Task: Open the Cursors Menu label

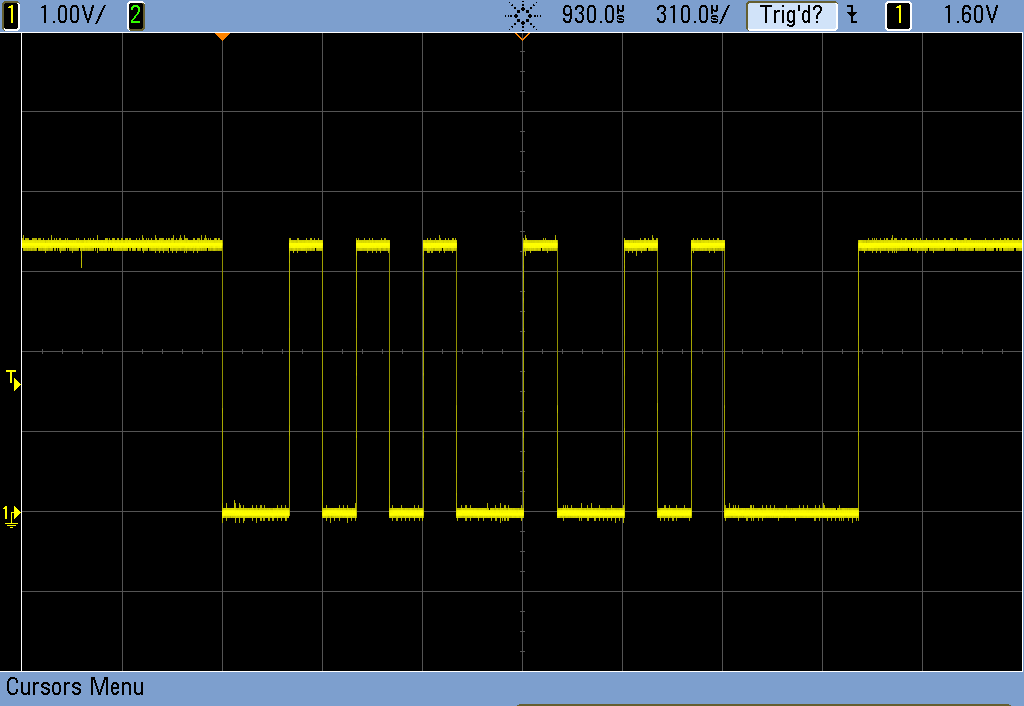Action: coord(75,687)
